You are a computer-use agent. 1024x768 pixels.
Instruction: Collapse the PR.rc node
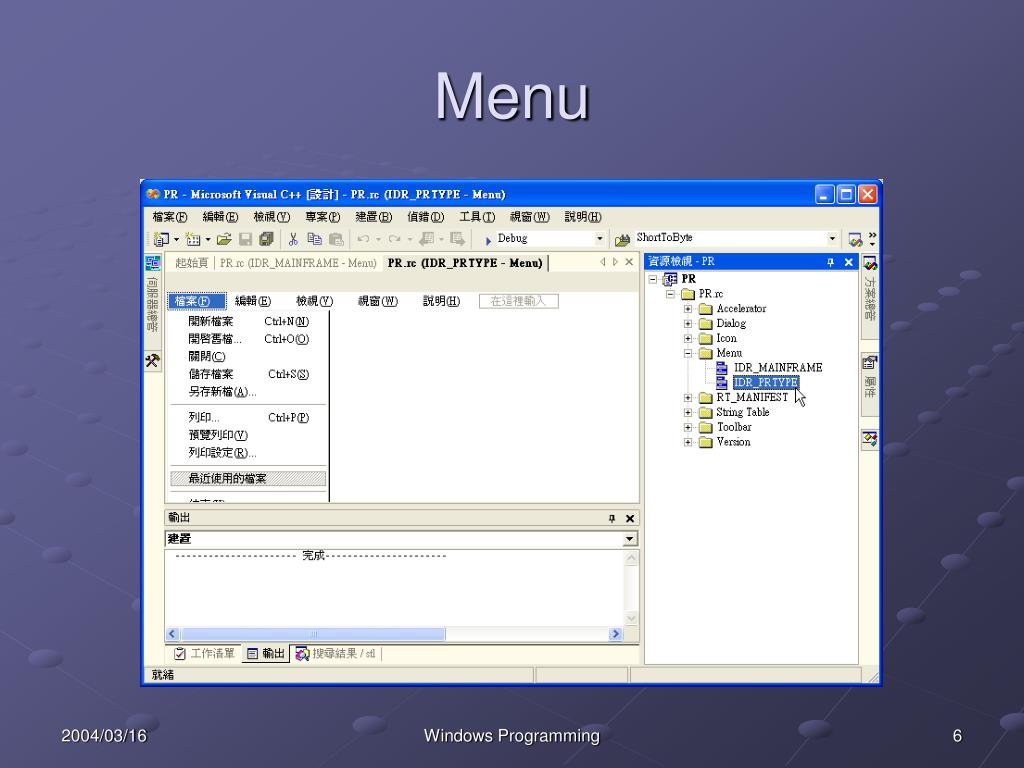(x=670, y=295)
